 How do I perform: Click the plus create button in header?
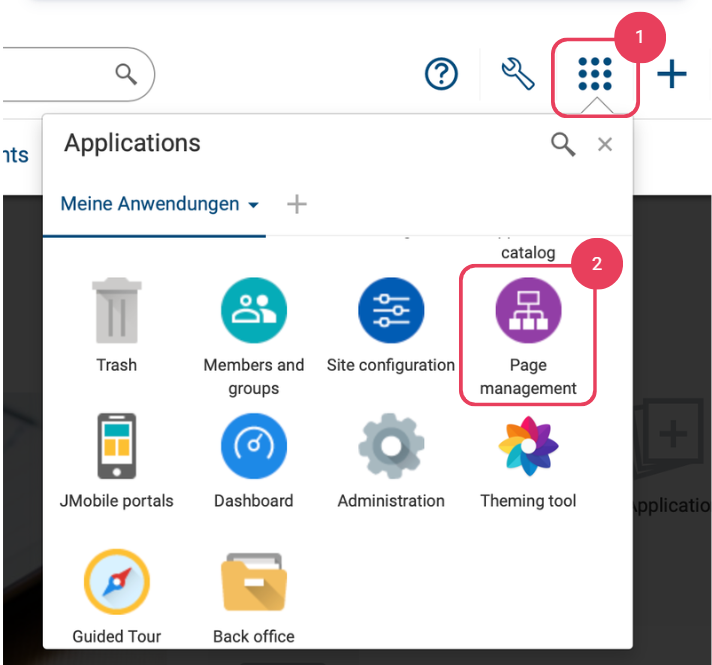coord(672,74)
